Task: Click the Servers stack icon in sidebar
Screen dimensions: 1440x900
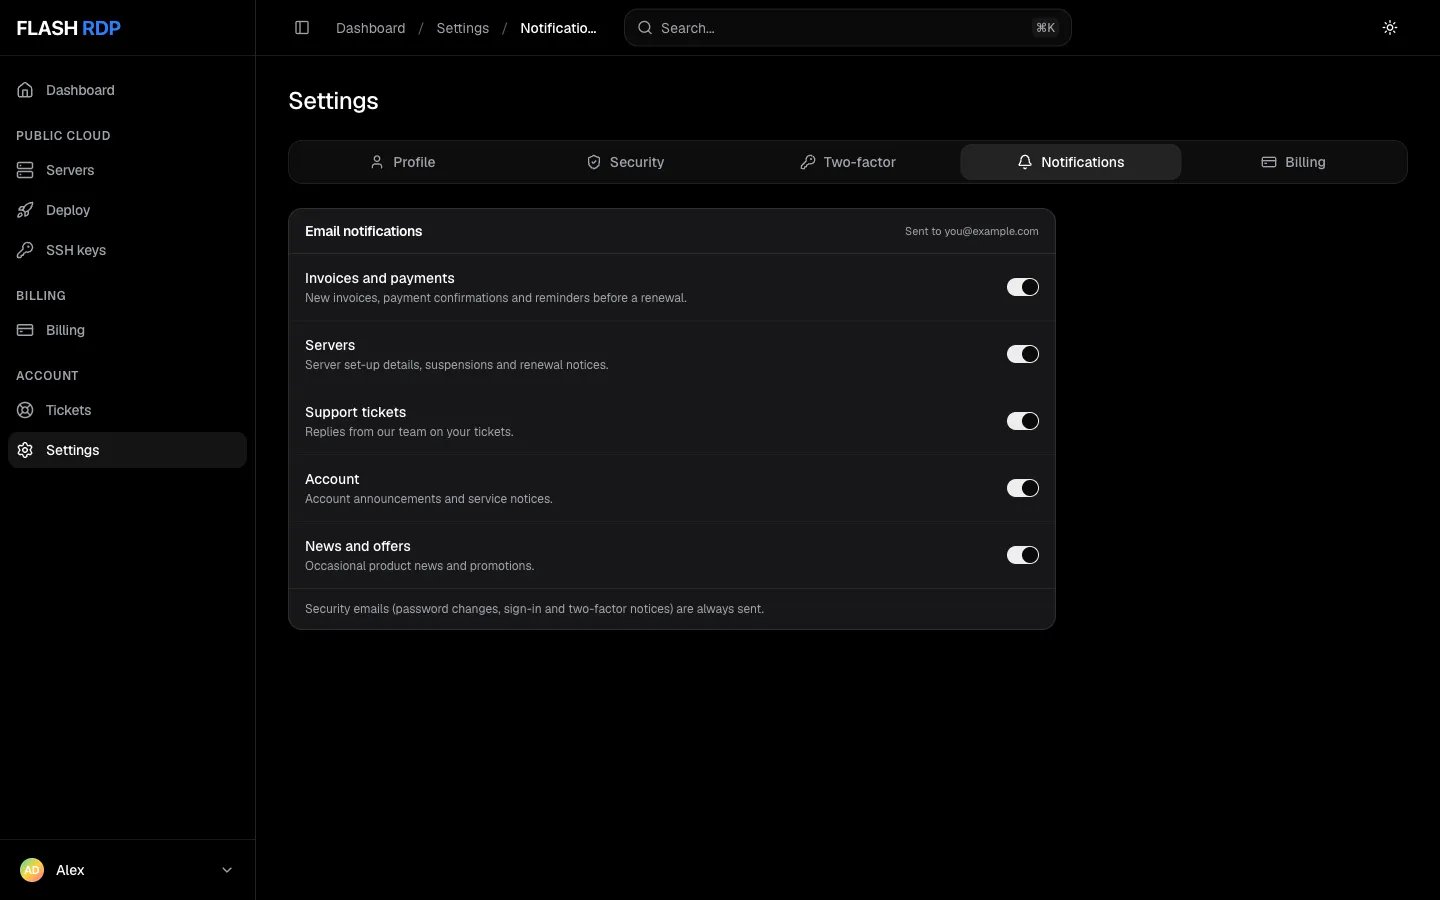Action: pos(25,170)
